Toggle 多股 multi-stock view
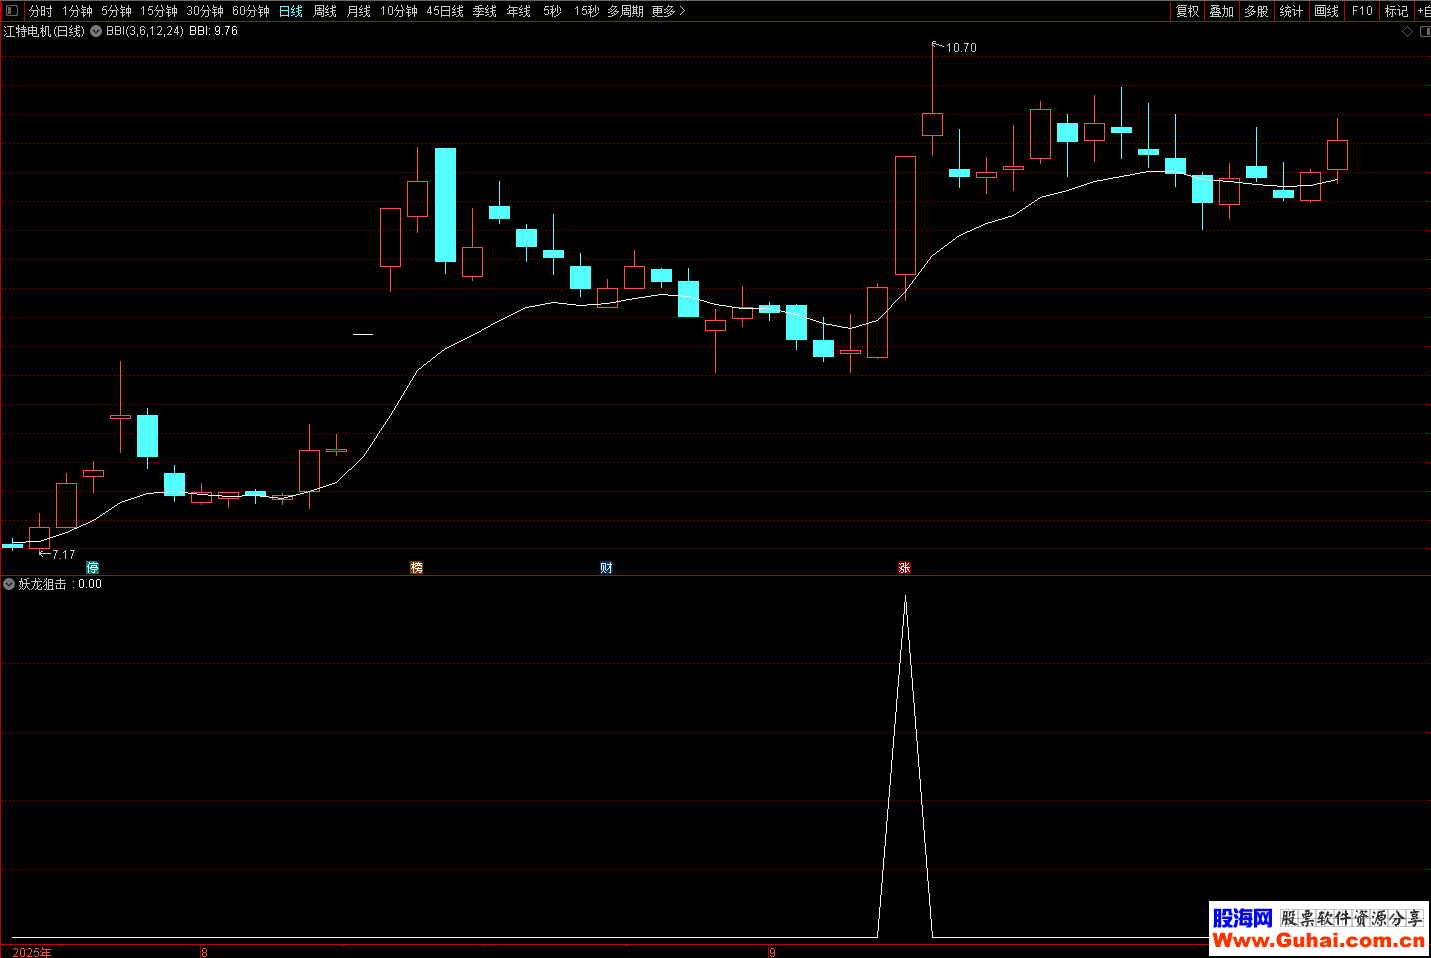 click(x=1256, y=11)
